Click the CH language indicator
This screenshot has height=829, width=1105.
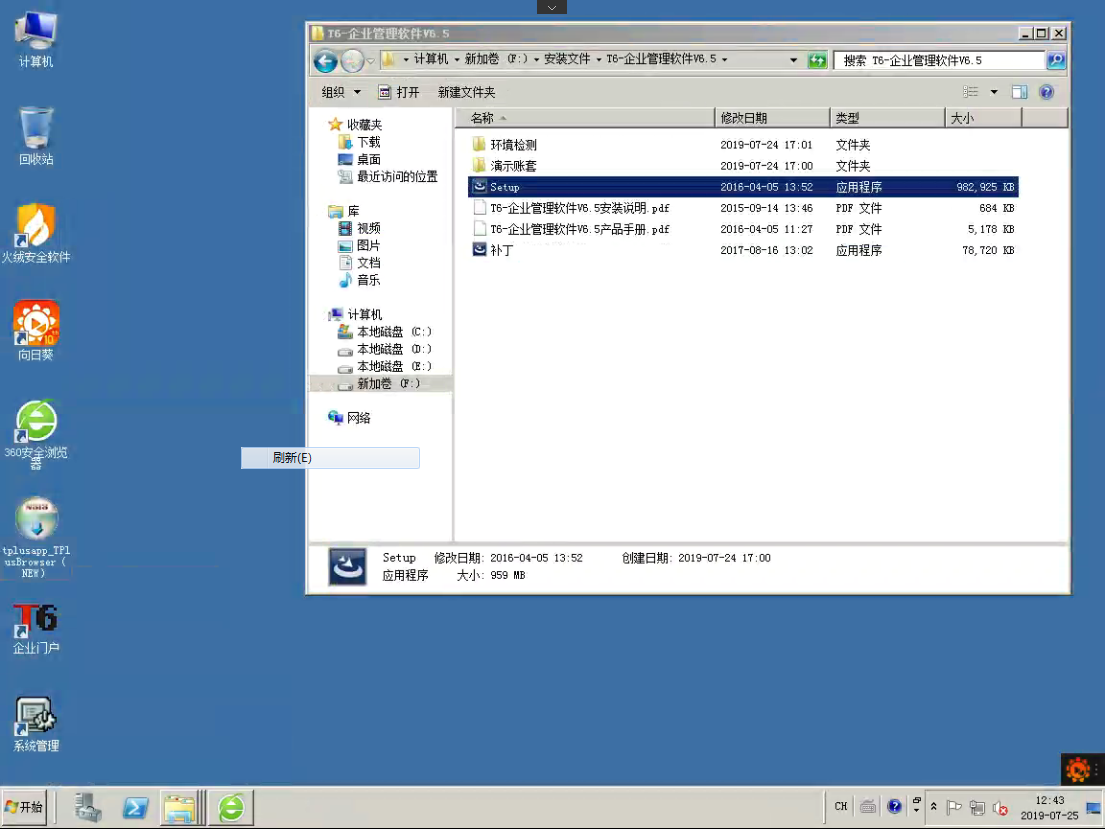pyautogui.click(x=841, y=806)
